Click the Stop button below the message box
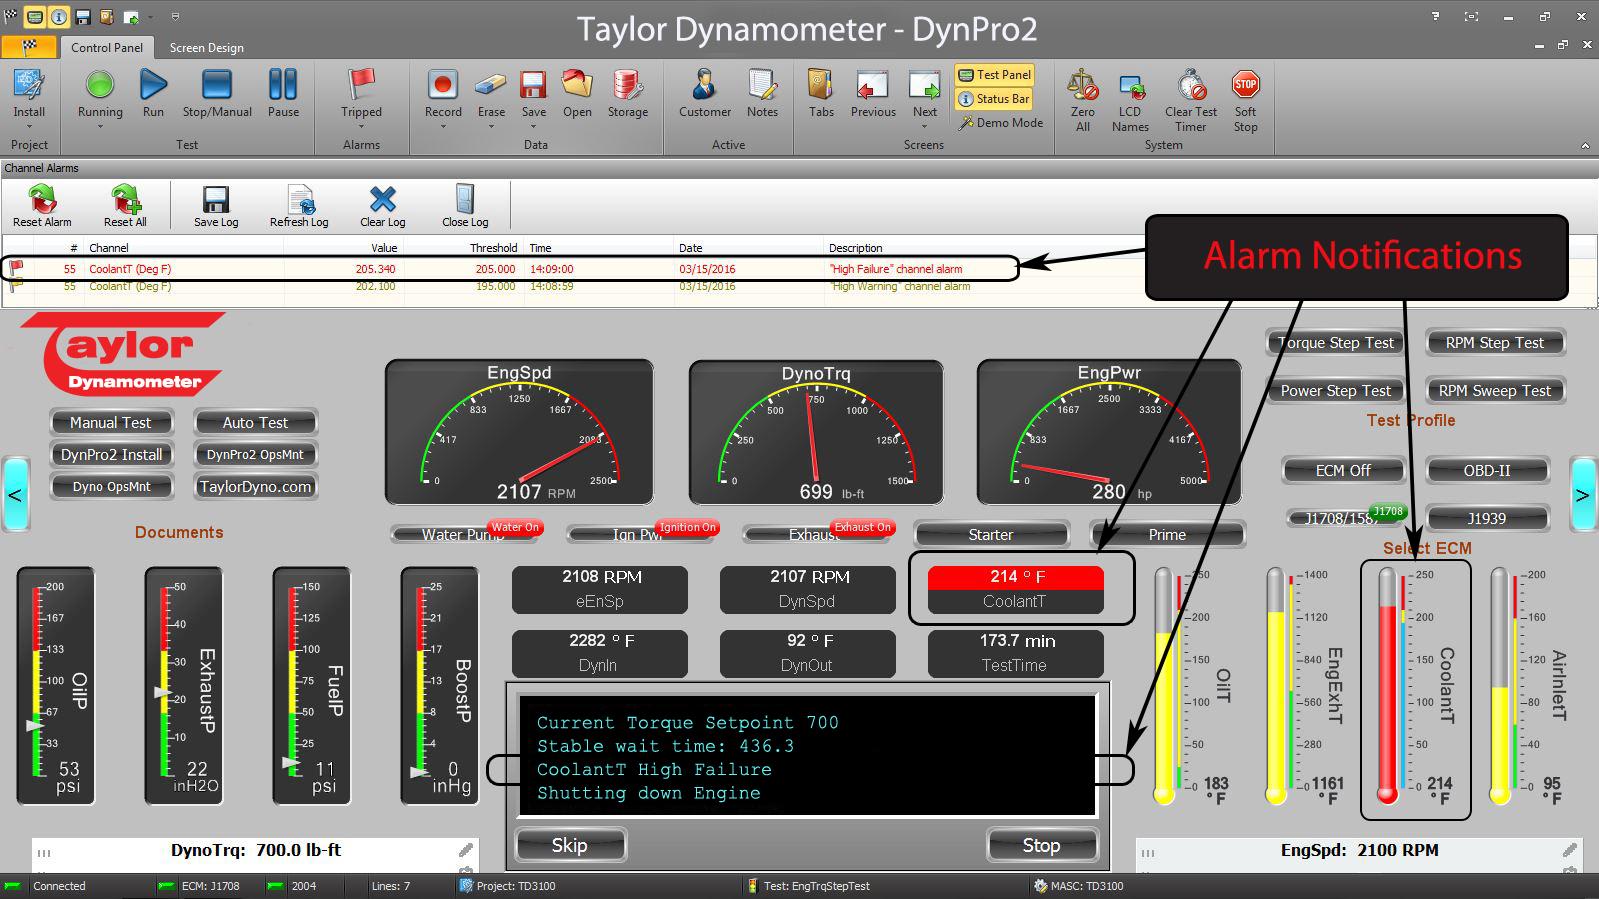Viewport: 1599px width, 899px height. click(1041, 845)
